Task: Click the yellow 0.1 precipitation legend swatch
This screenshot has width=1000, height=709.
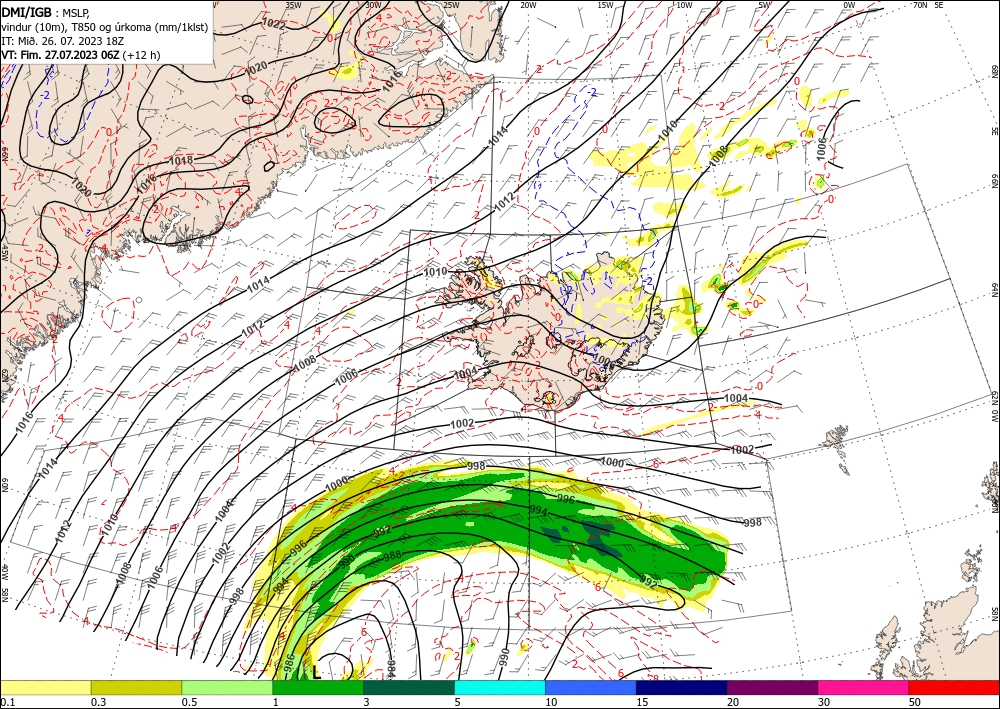Action: pos(45,687)
